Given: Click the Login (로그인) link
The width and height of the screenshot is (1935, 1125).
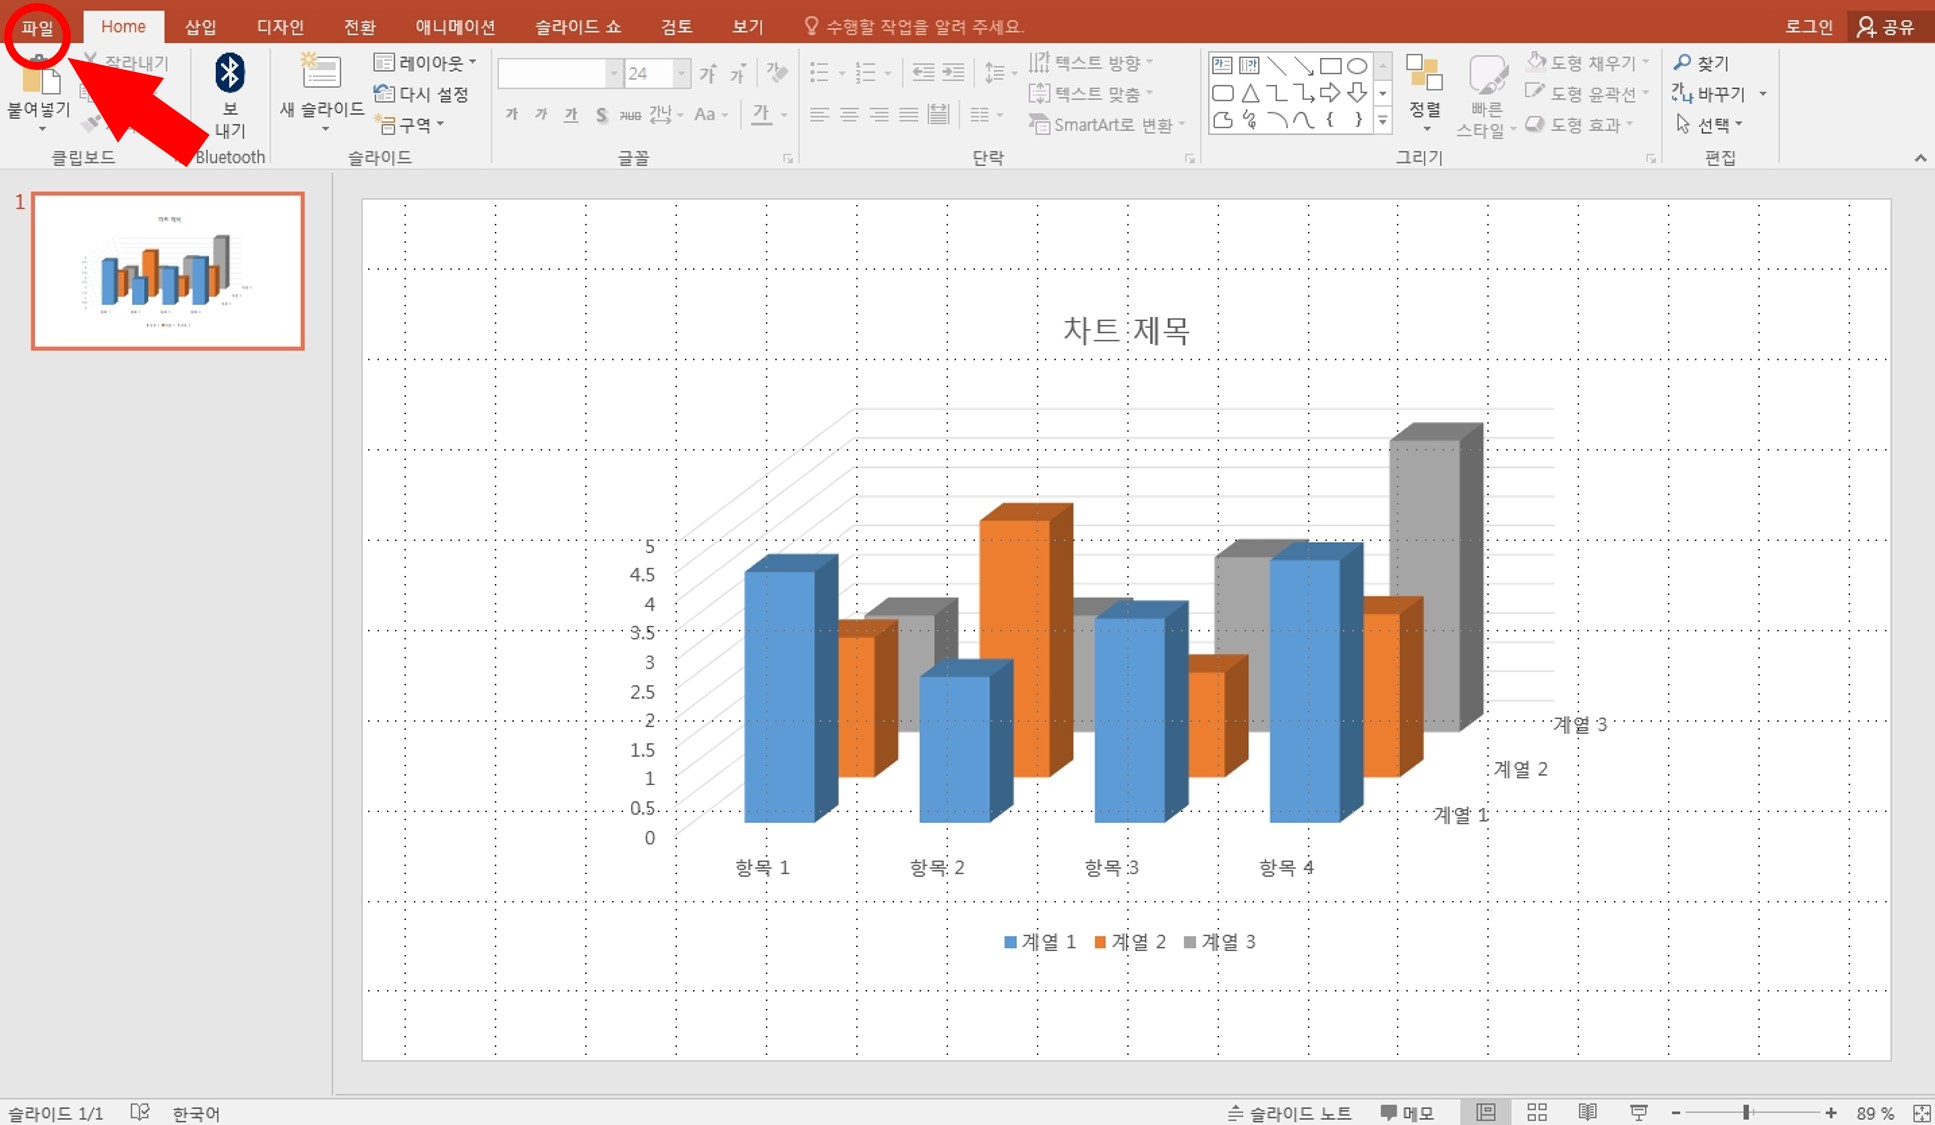Looking at the screenshot, I should [x=1808, y=27].
